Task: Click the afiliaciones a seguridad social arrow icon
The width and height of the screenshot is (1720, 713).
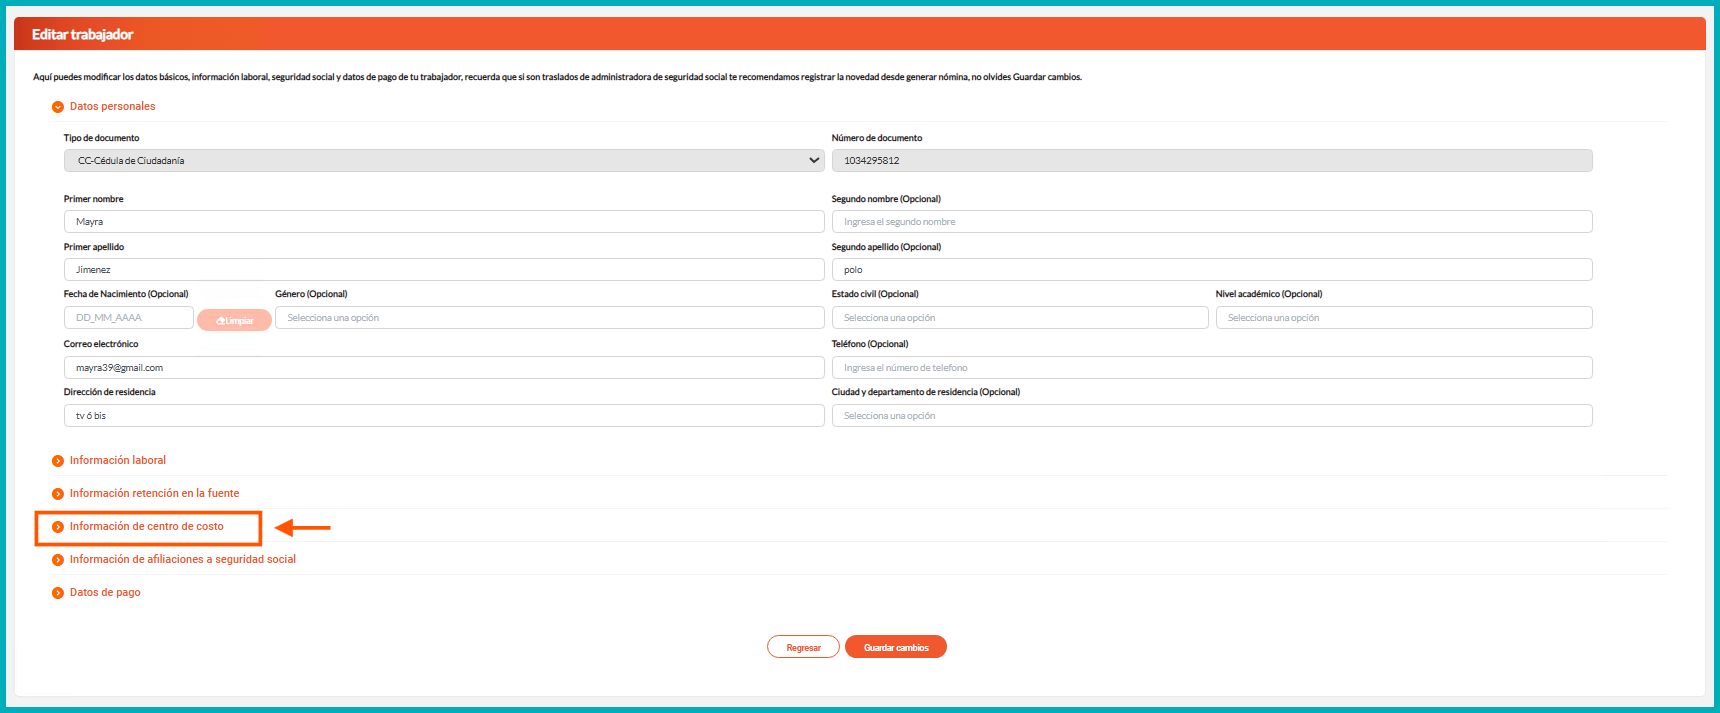Action: pyautogui.click(x=58, y=560)
